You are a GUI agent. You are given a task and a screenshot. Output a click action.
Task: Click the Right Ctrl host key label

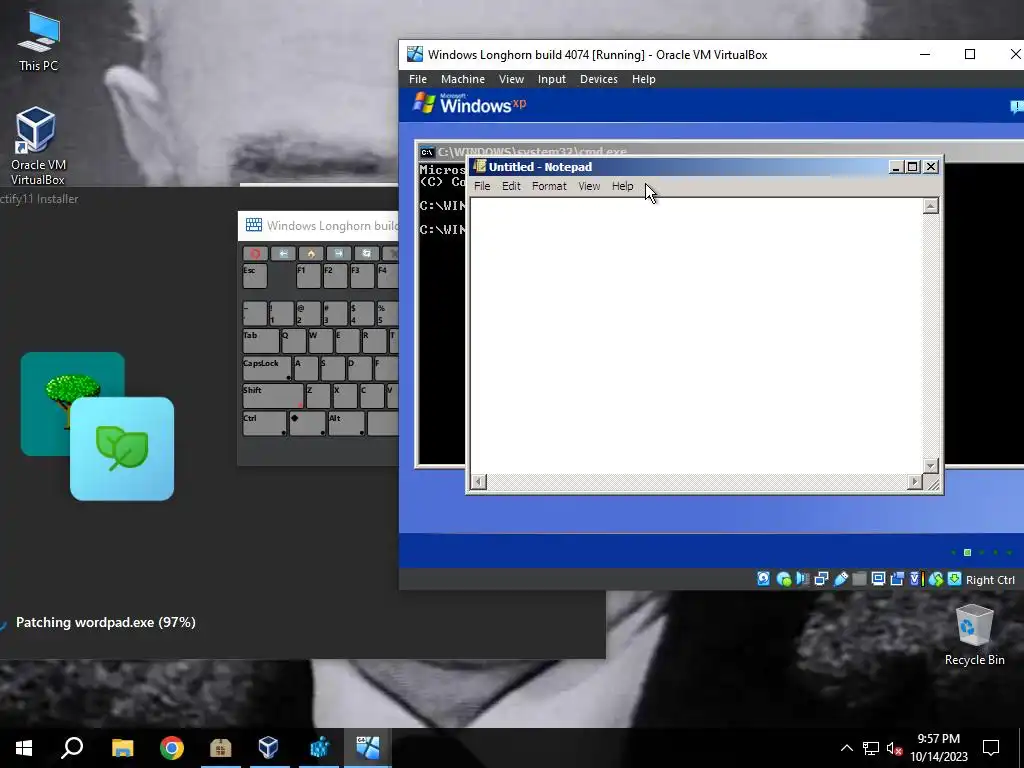(990, 580)
